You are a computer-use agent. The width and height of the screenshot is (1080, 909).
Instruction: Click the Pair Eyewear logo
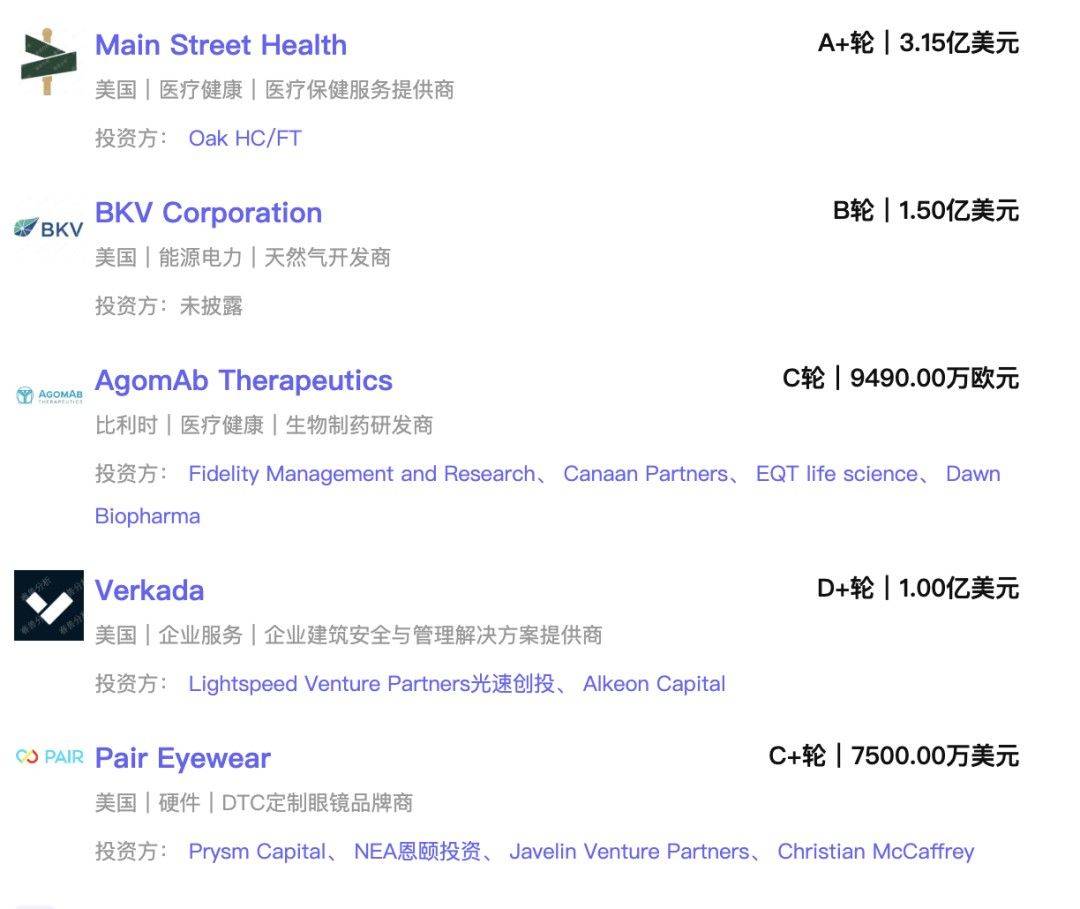tap(49, 757)
